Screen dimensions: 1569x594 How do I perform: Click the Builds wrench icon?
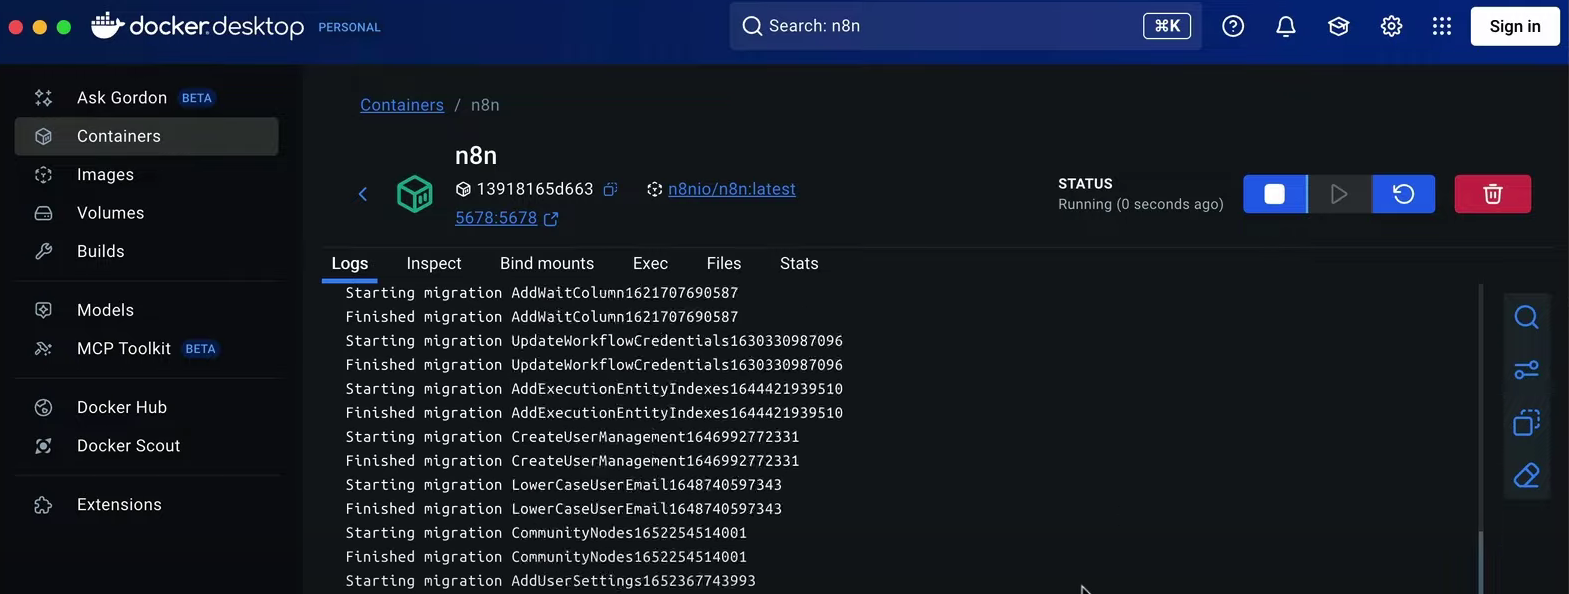click(43, 251)
